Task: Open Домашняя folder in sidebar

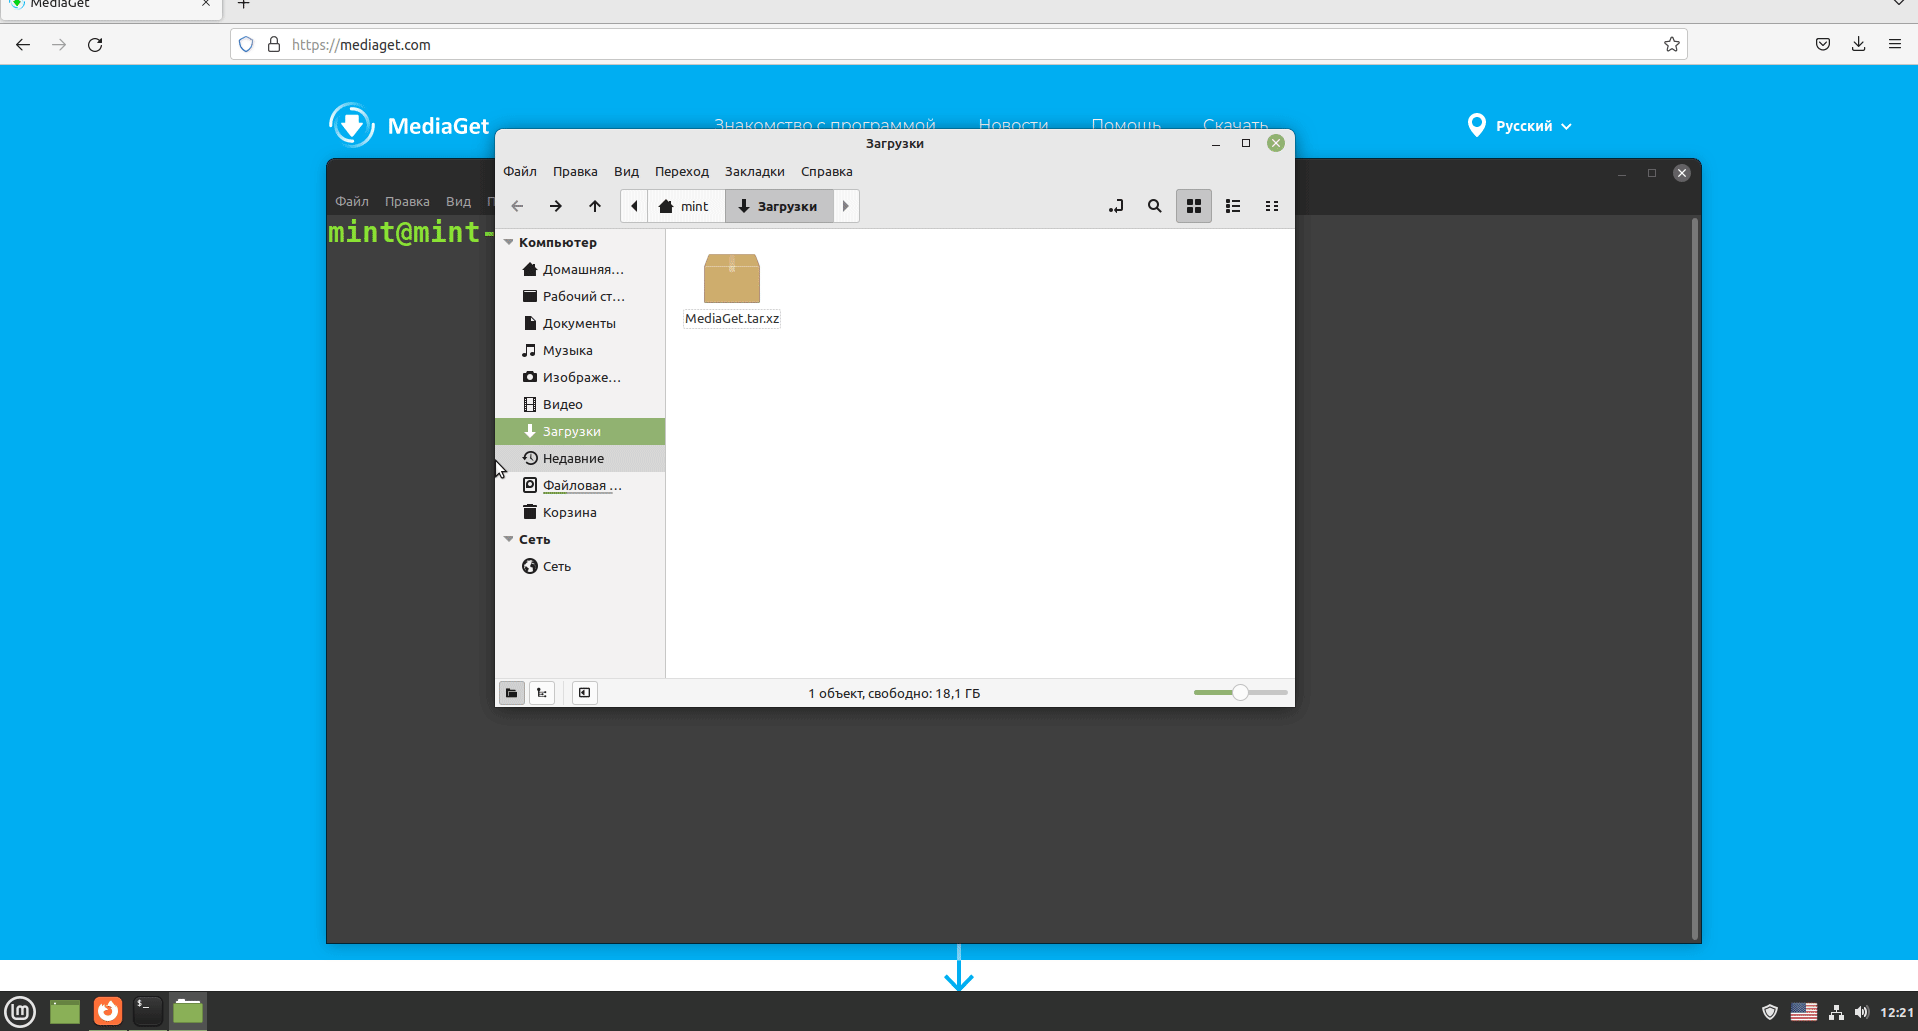Action: [x=580, y=269]
